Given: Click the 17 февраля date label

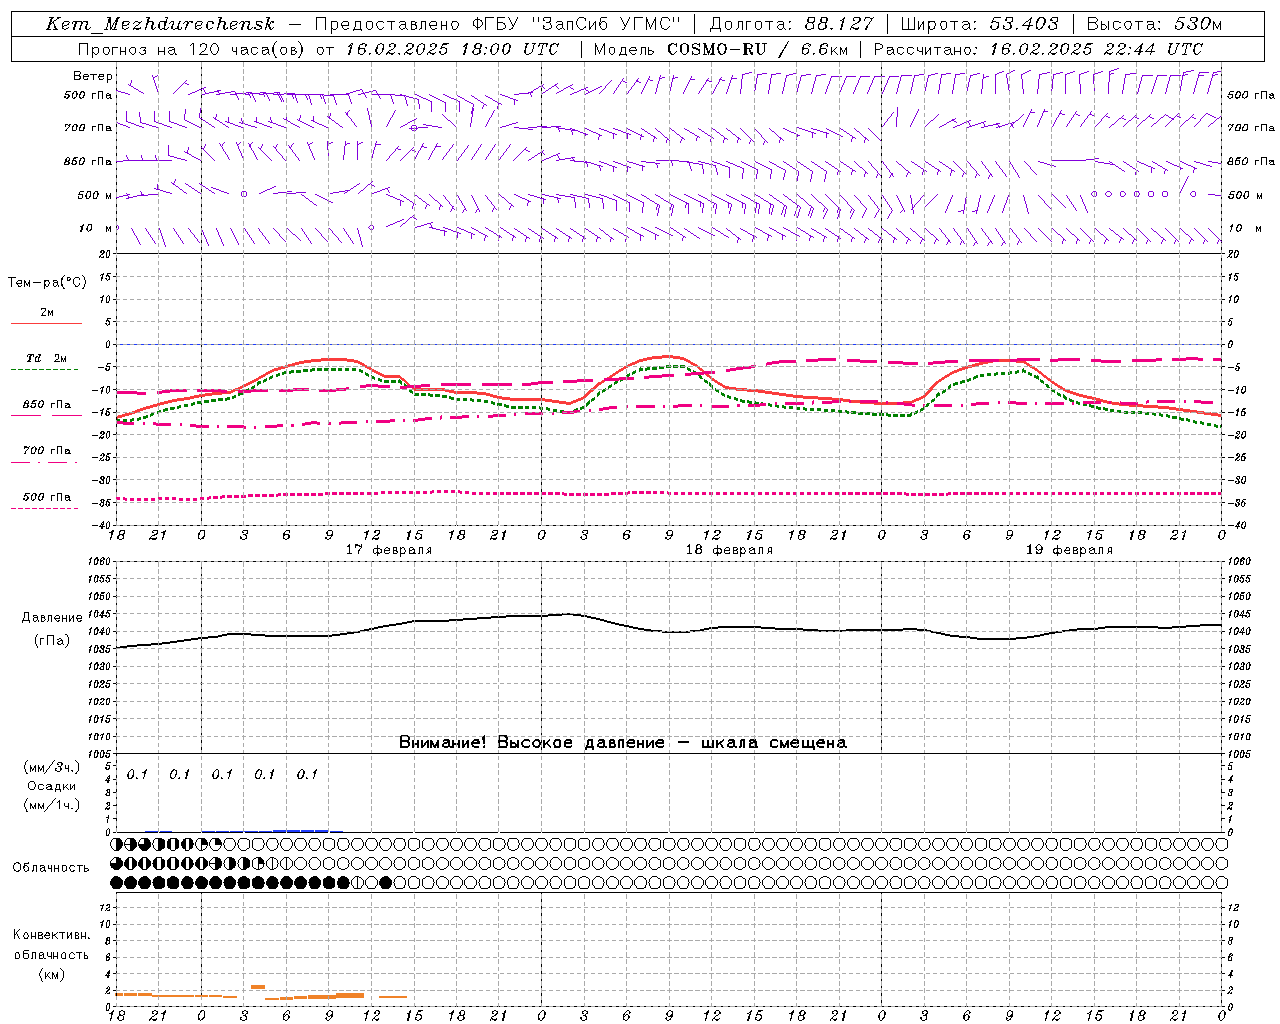Looking at the screenshot, I should 389,550.
